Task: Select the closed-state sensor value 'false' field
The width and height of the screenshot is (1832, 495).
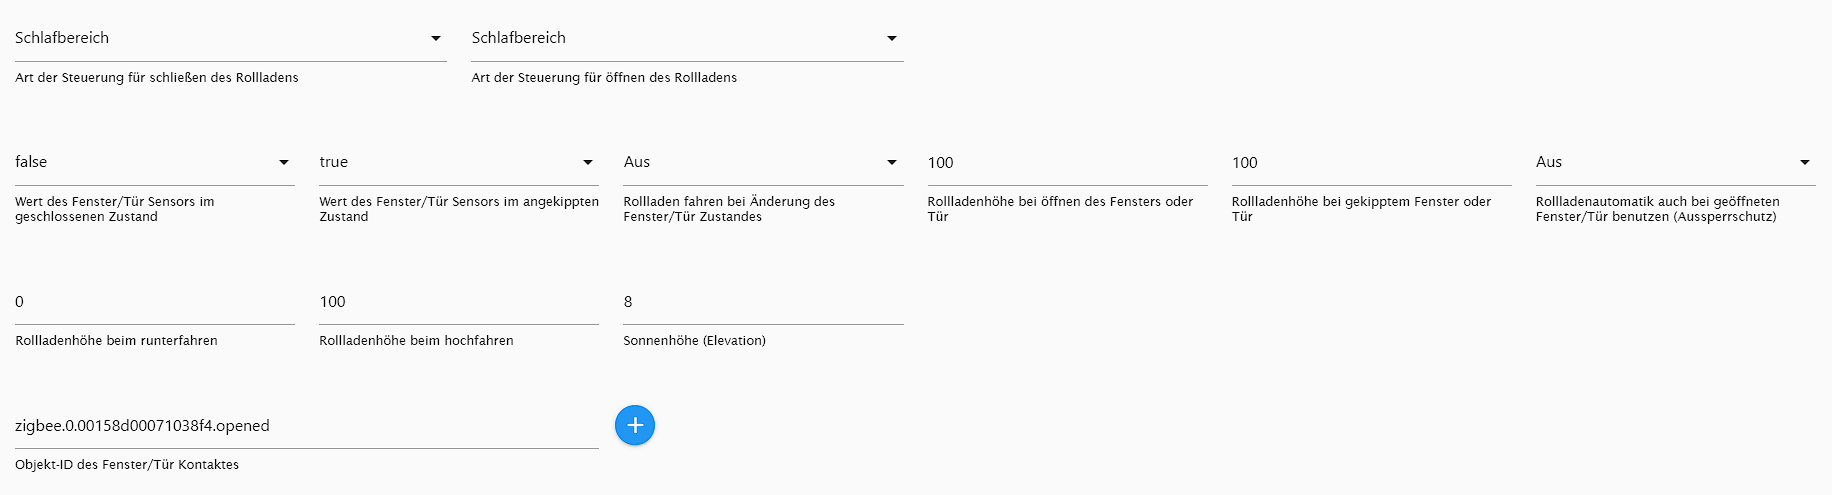Action: [155, 163]
